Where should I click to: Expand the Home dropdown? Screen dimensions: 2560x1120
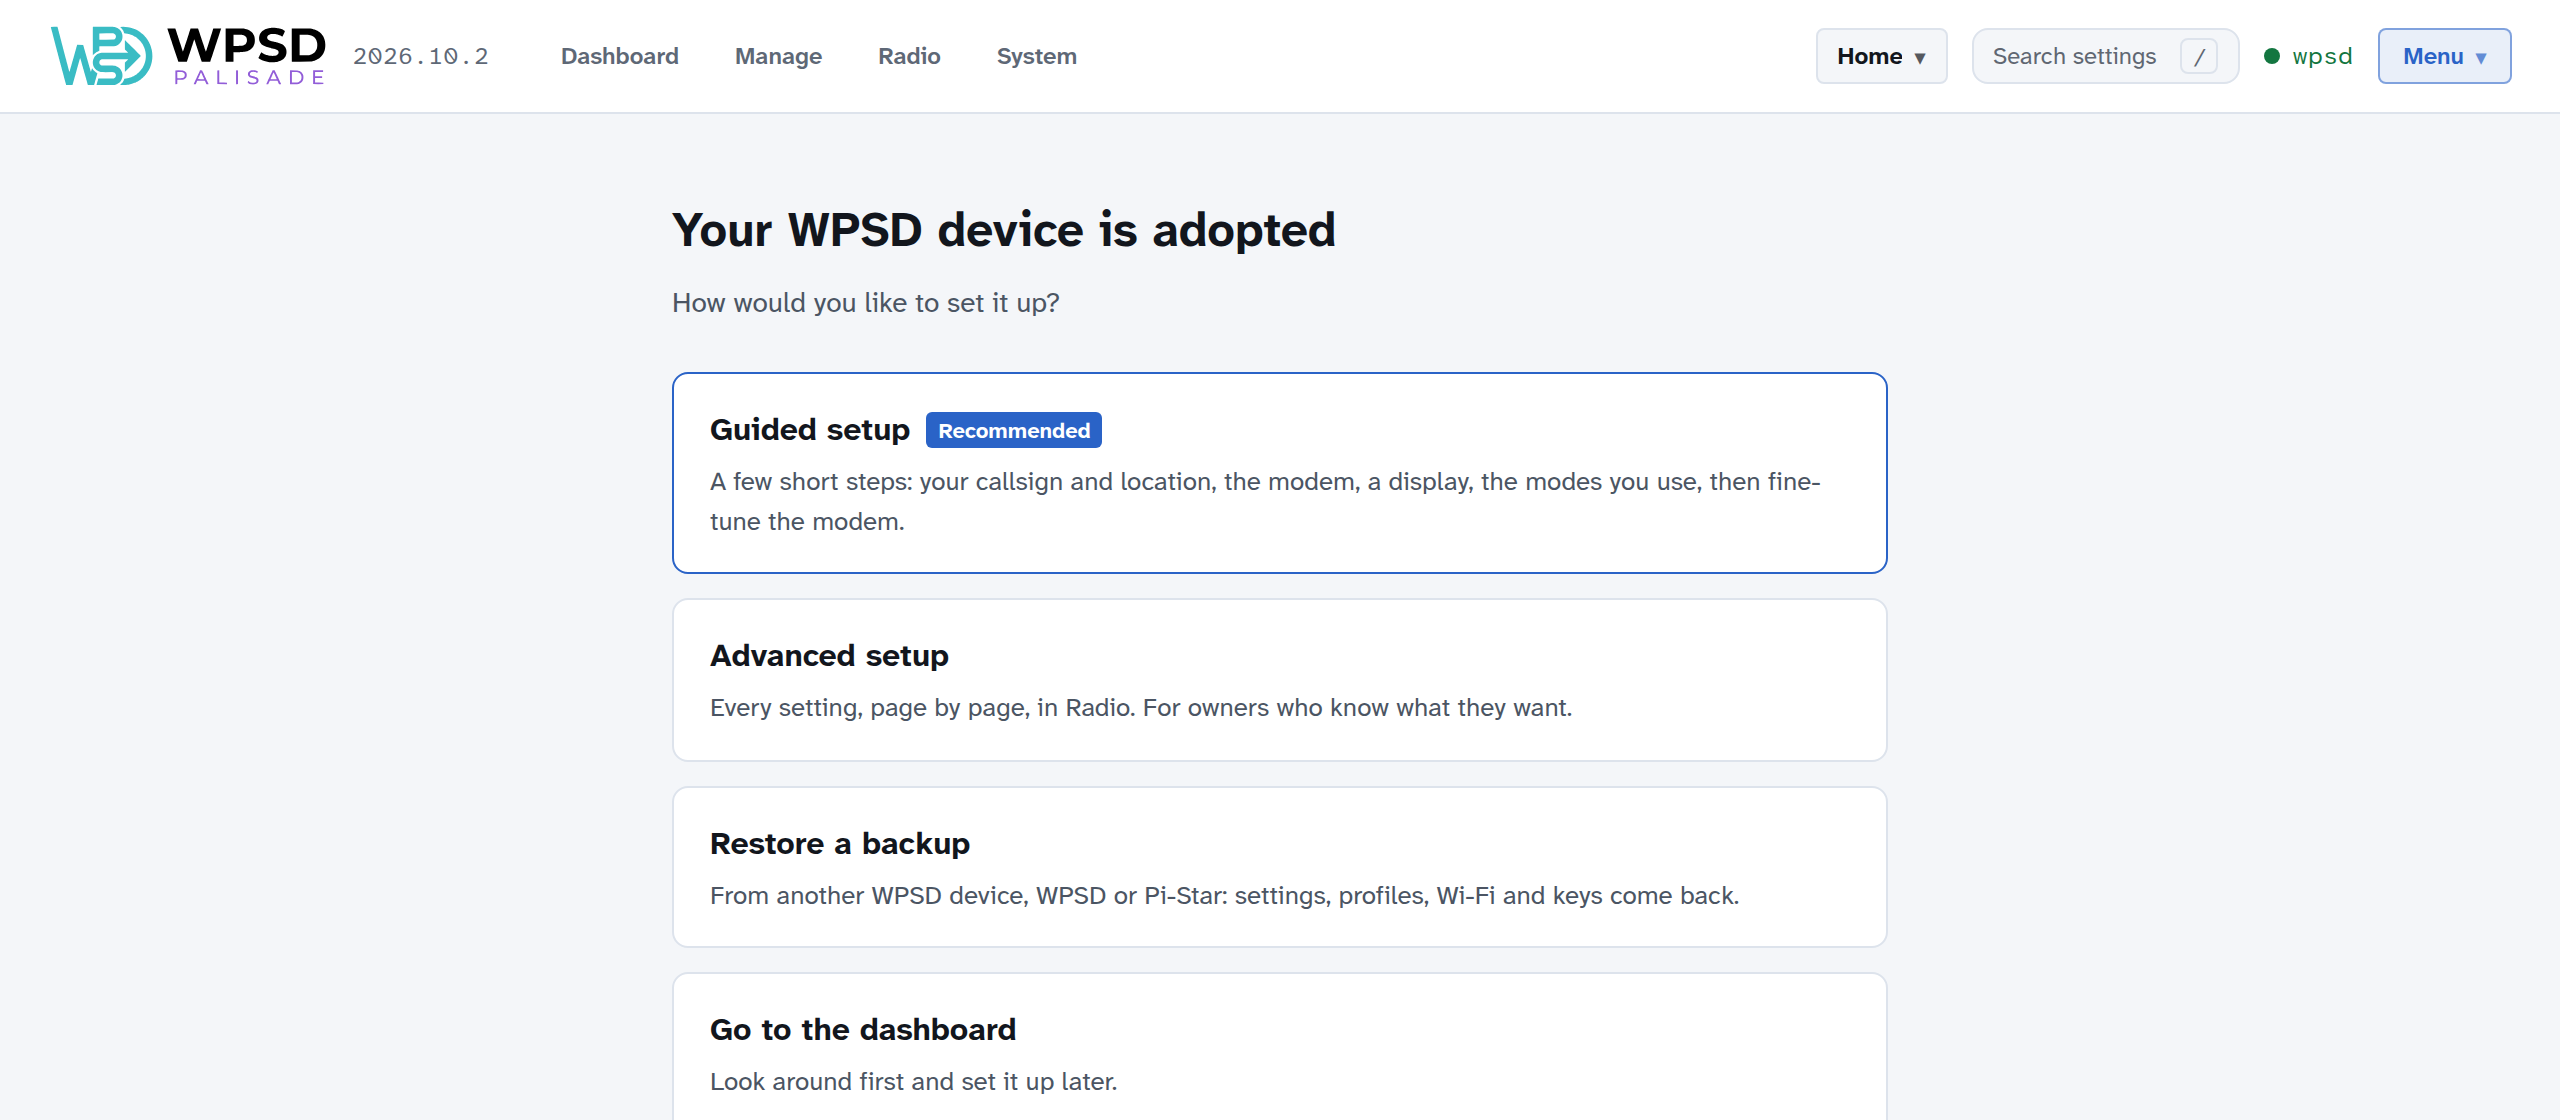point(1881,56)
